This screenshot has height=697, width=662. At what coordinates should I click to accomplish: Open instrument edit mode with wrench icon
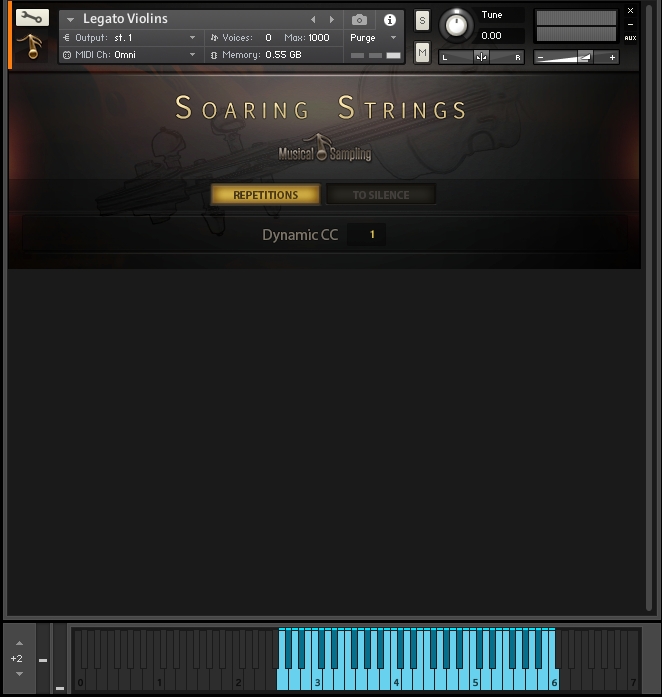[32, 18]
